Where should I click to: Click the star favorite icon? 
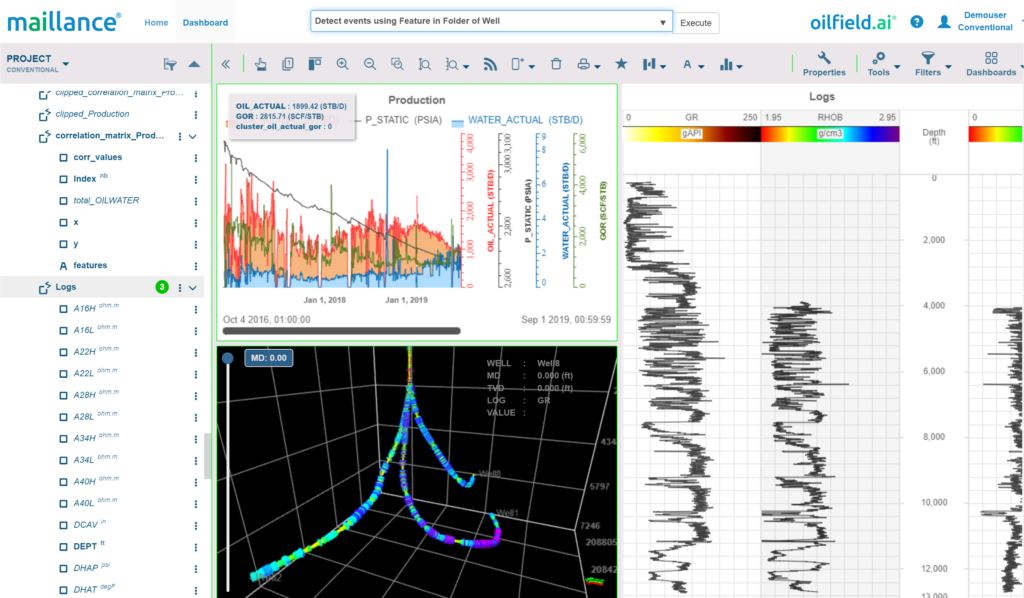point(621,63)
